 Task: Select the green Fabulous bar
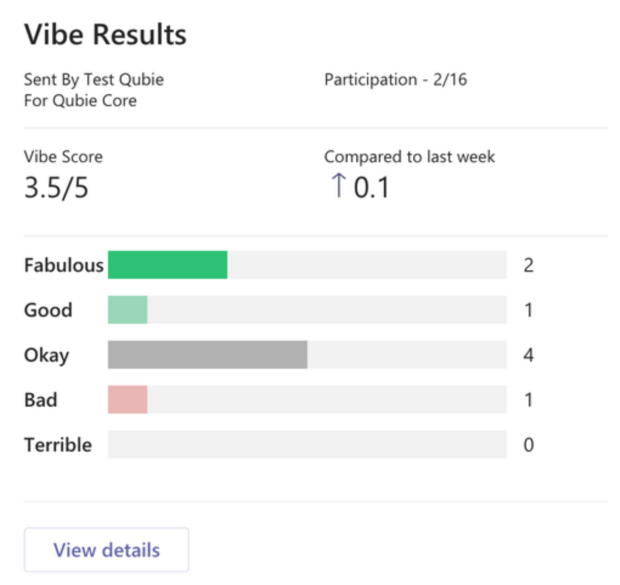[x=168, y=265]
